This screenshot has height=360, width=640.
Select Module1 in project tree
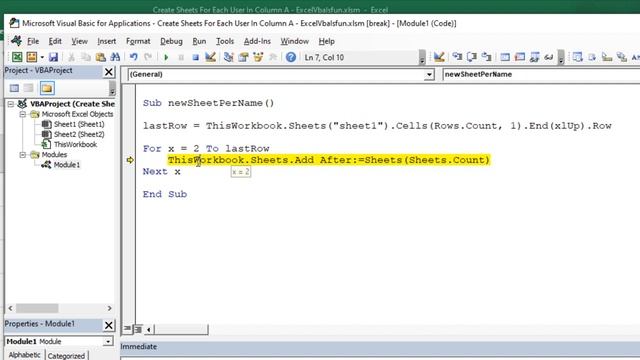[x=67, y=165]
